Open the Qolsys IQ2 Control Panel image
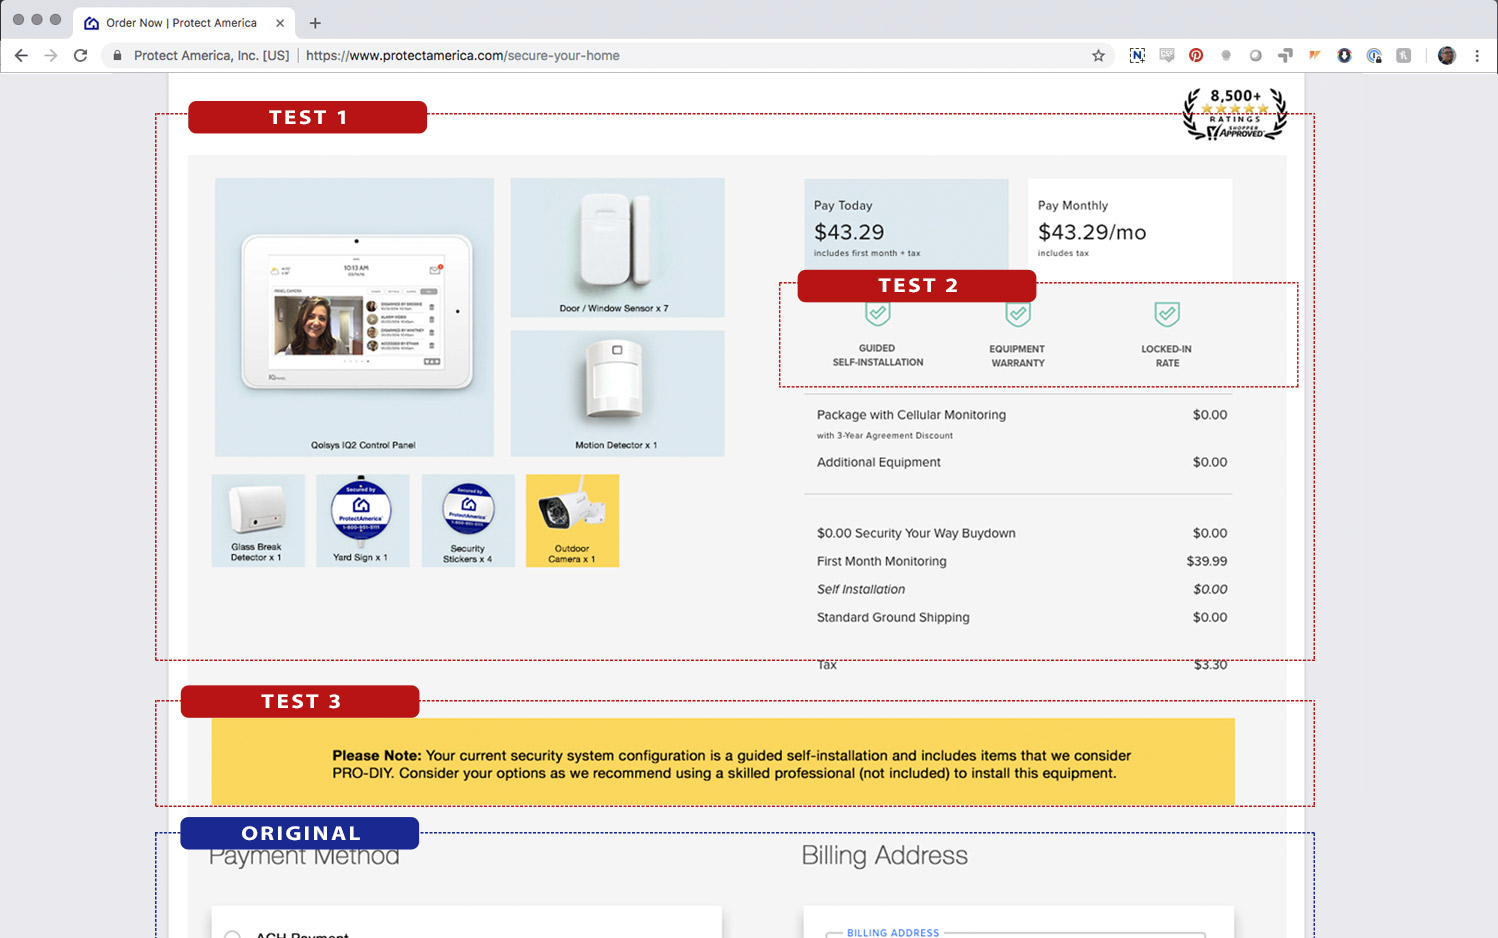 click(354, 317)
